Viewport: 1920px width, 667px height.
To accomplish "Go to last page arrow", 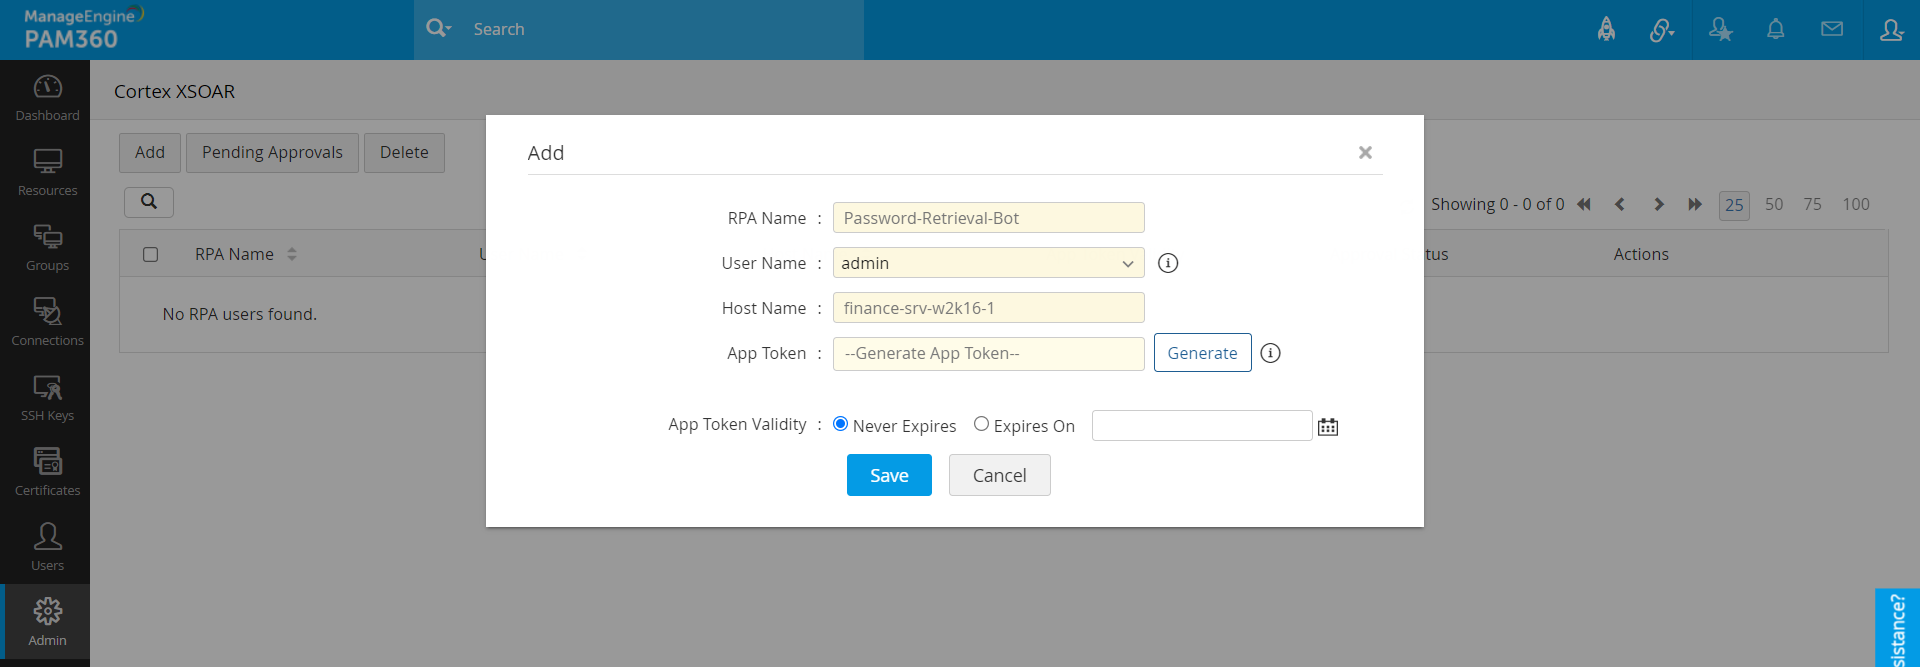I will (1695, 204).
